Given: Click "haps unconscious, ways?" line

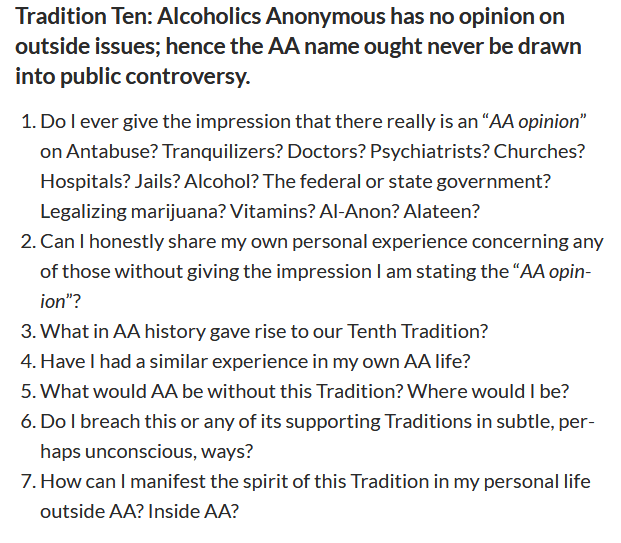Looking at the screenshot, I should [x=147, y=452].
